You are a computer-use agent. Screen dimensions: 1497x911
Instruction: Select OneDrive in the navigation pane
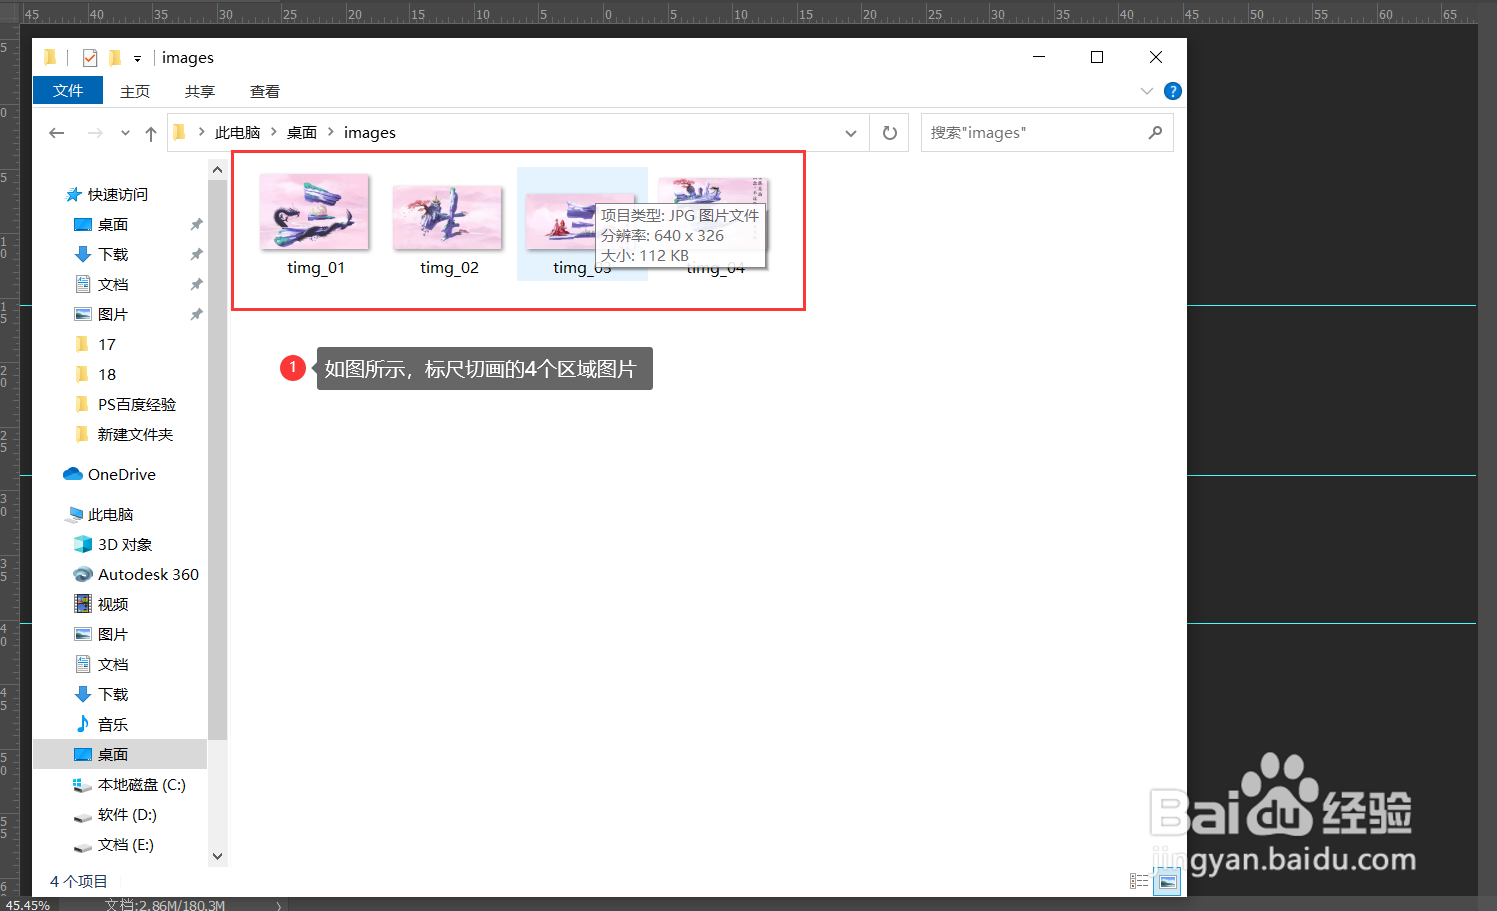[121, 475]
